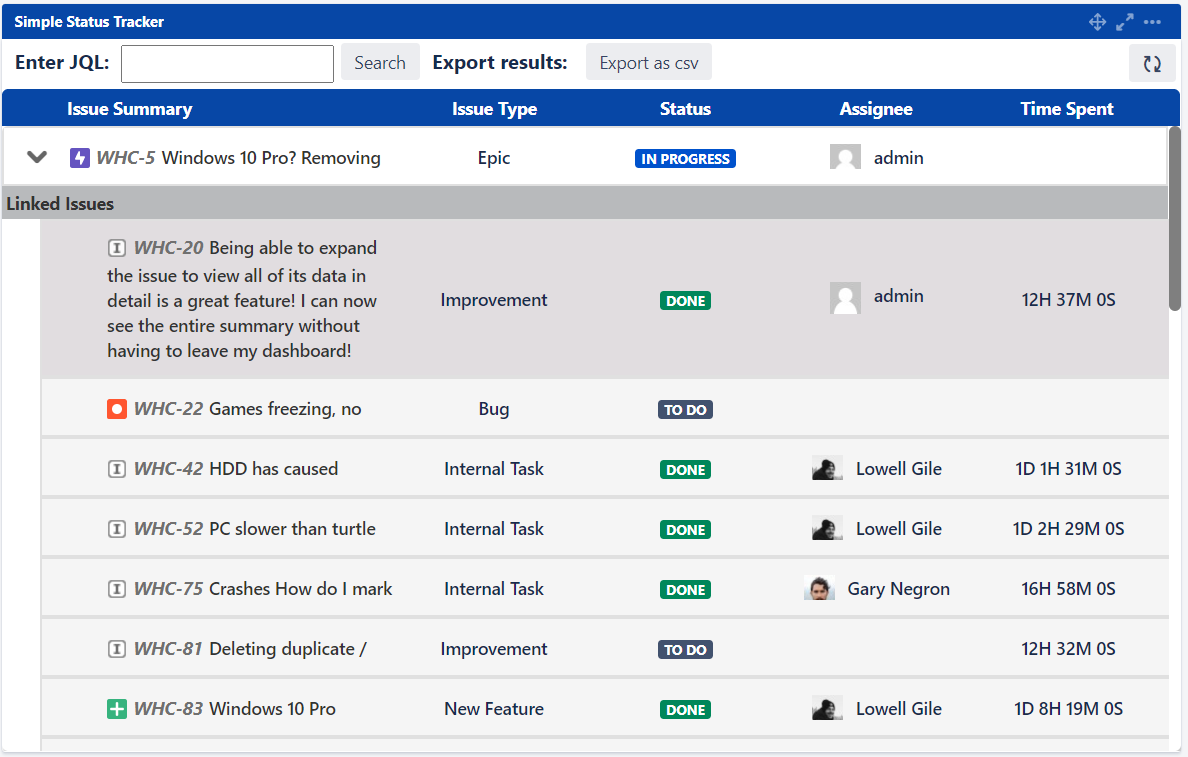This screenshot has width=1188, height=757.
Task: Open issue link WHC-75
Action: 169,589
